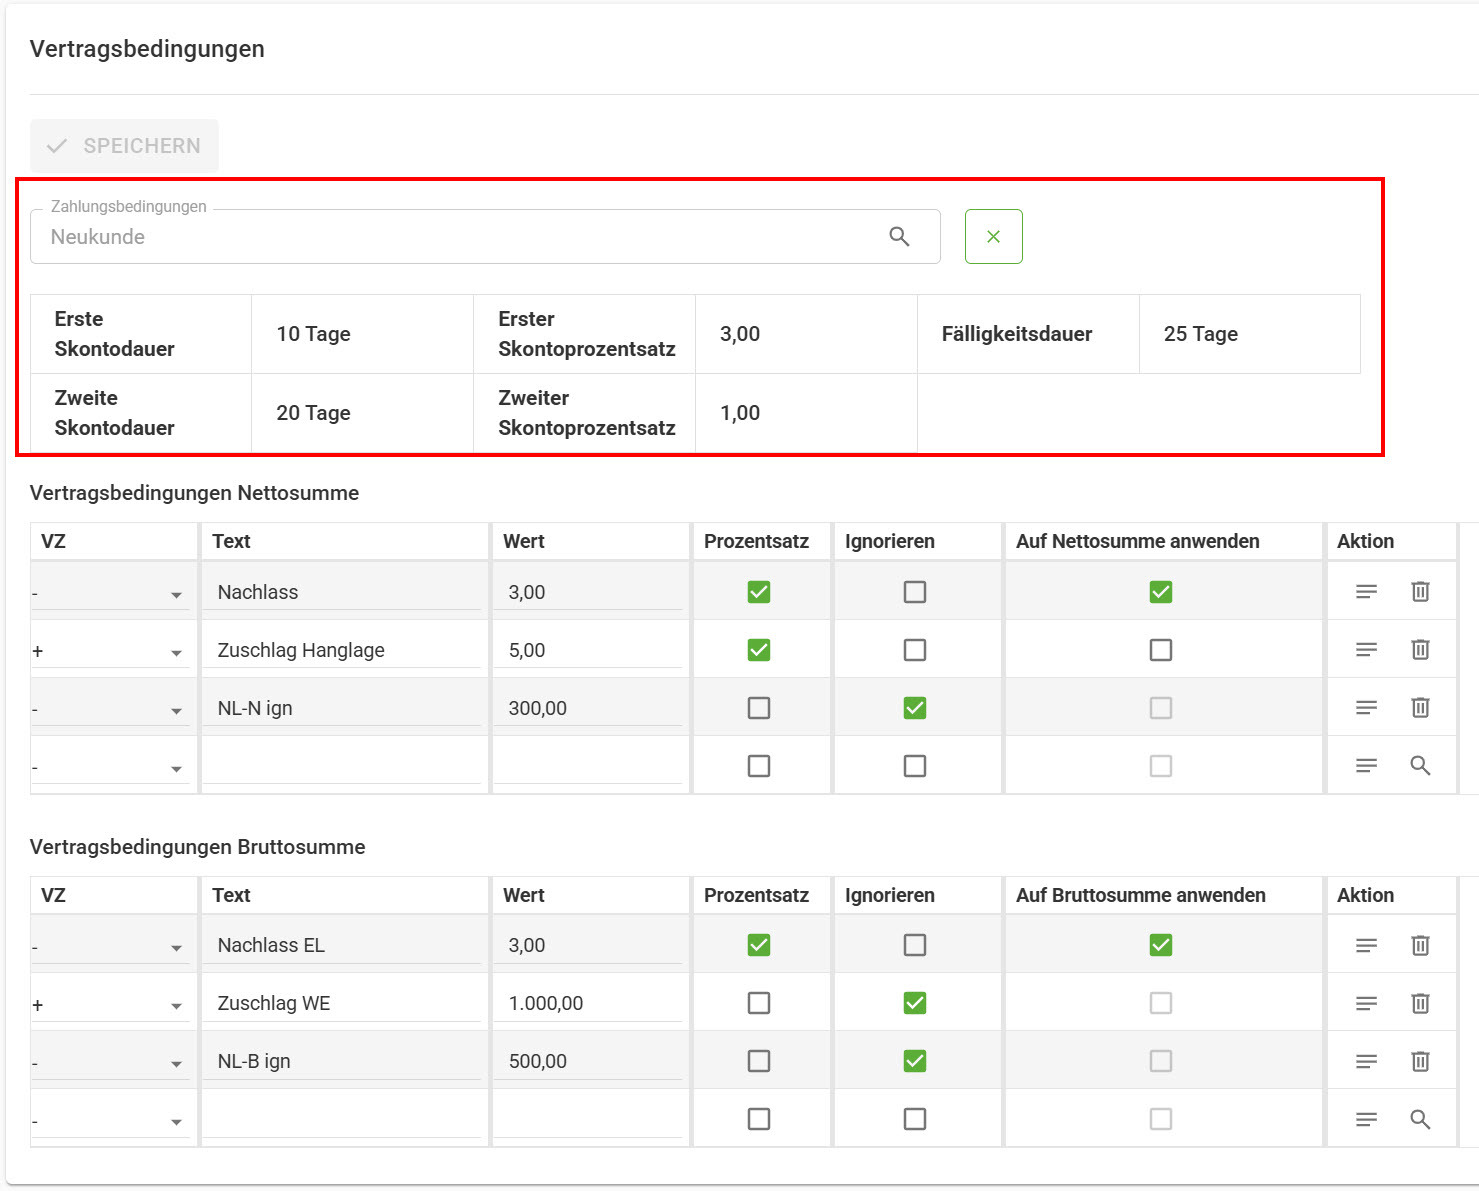Open details lines icon for NL-B ign
Screen dimensions: 1479x1191
pos(1366,1061)
